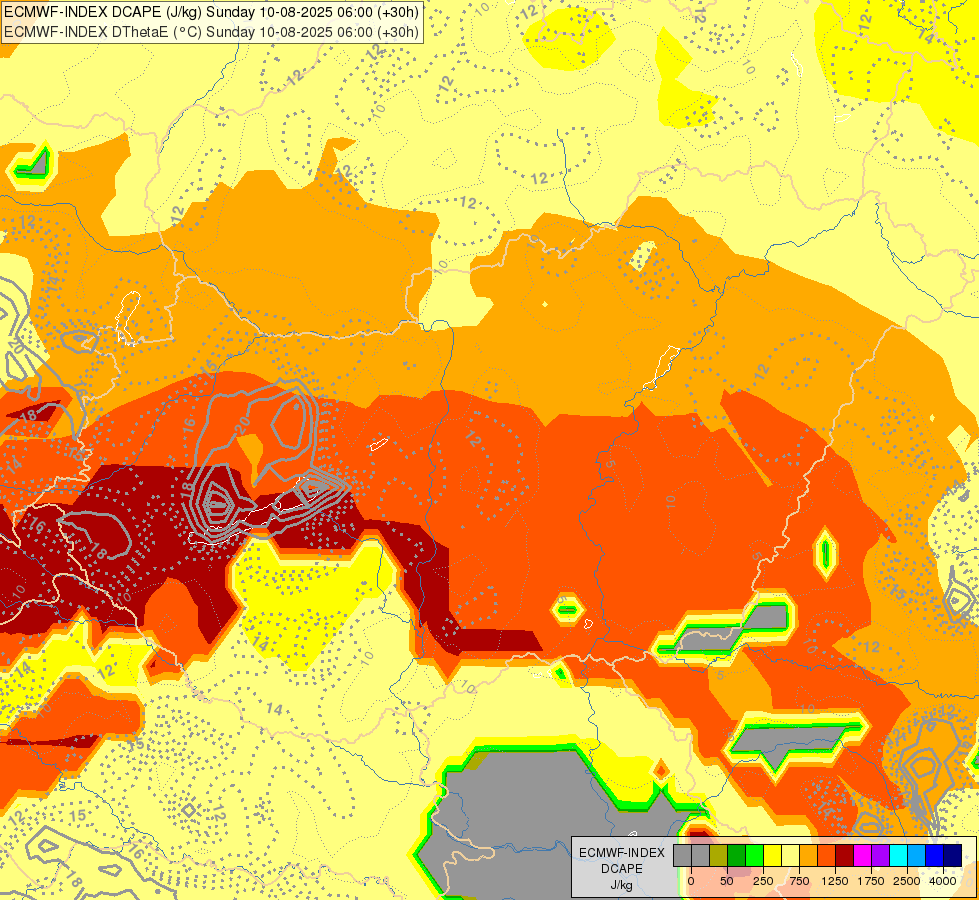
Task: Click the DThetaE (°C) title line
Action: point(211,32)
